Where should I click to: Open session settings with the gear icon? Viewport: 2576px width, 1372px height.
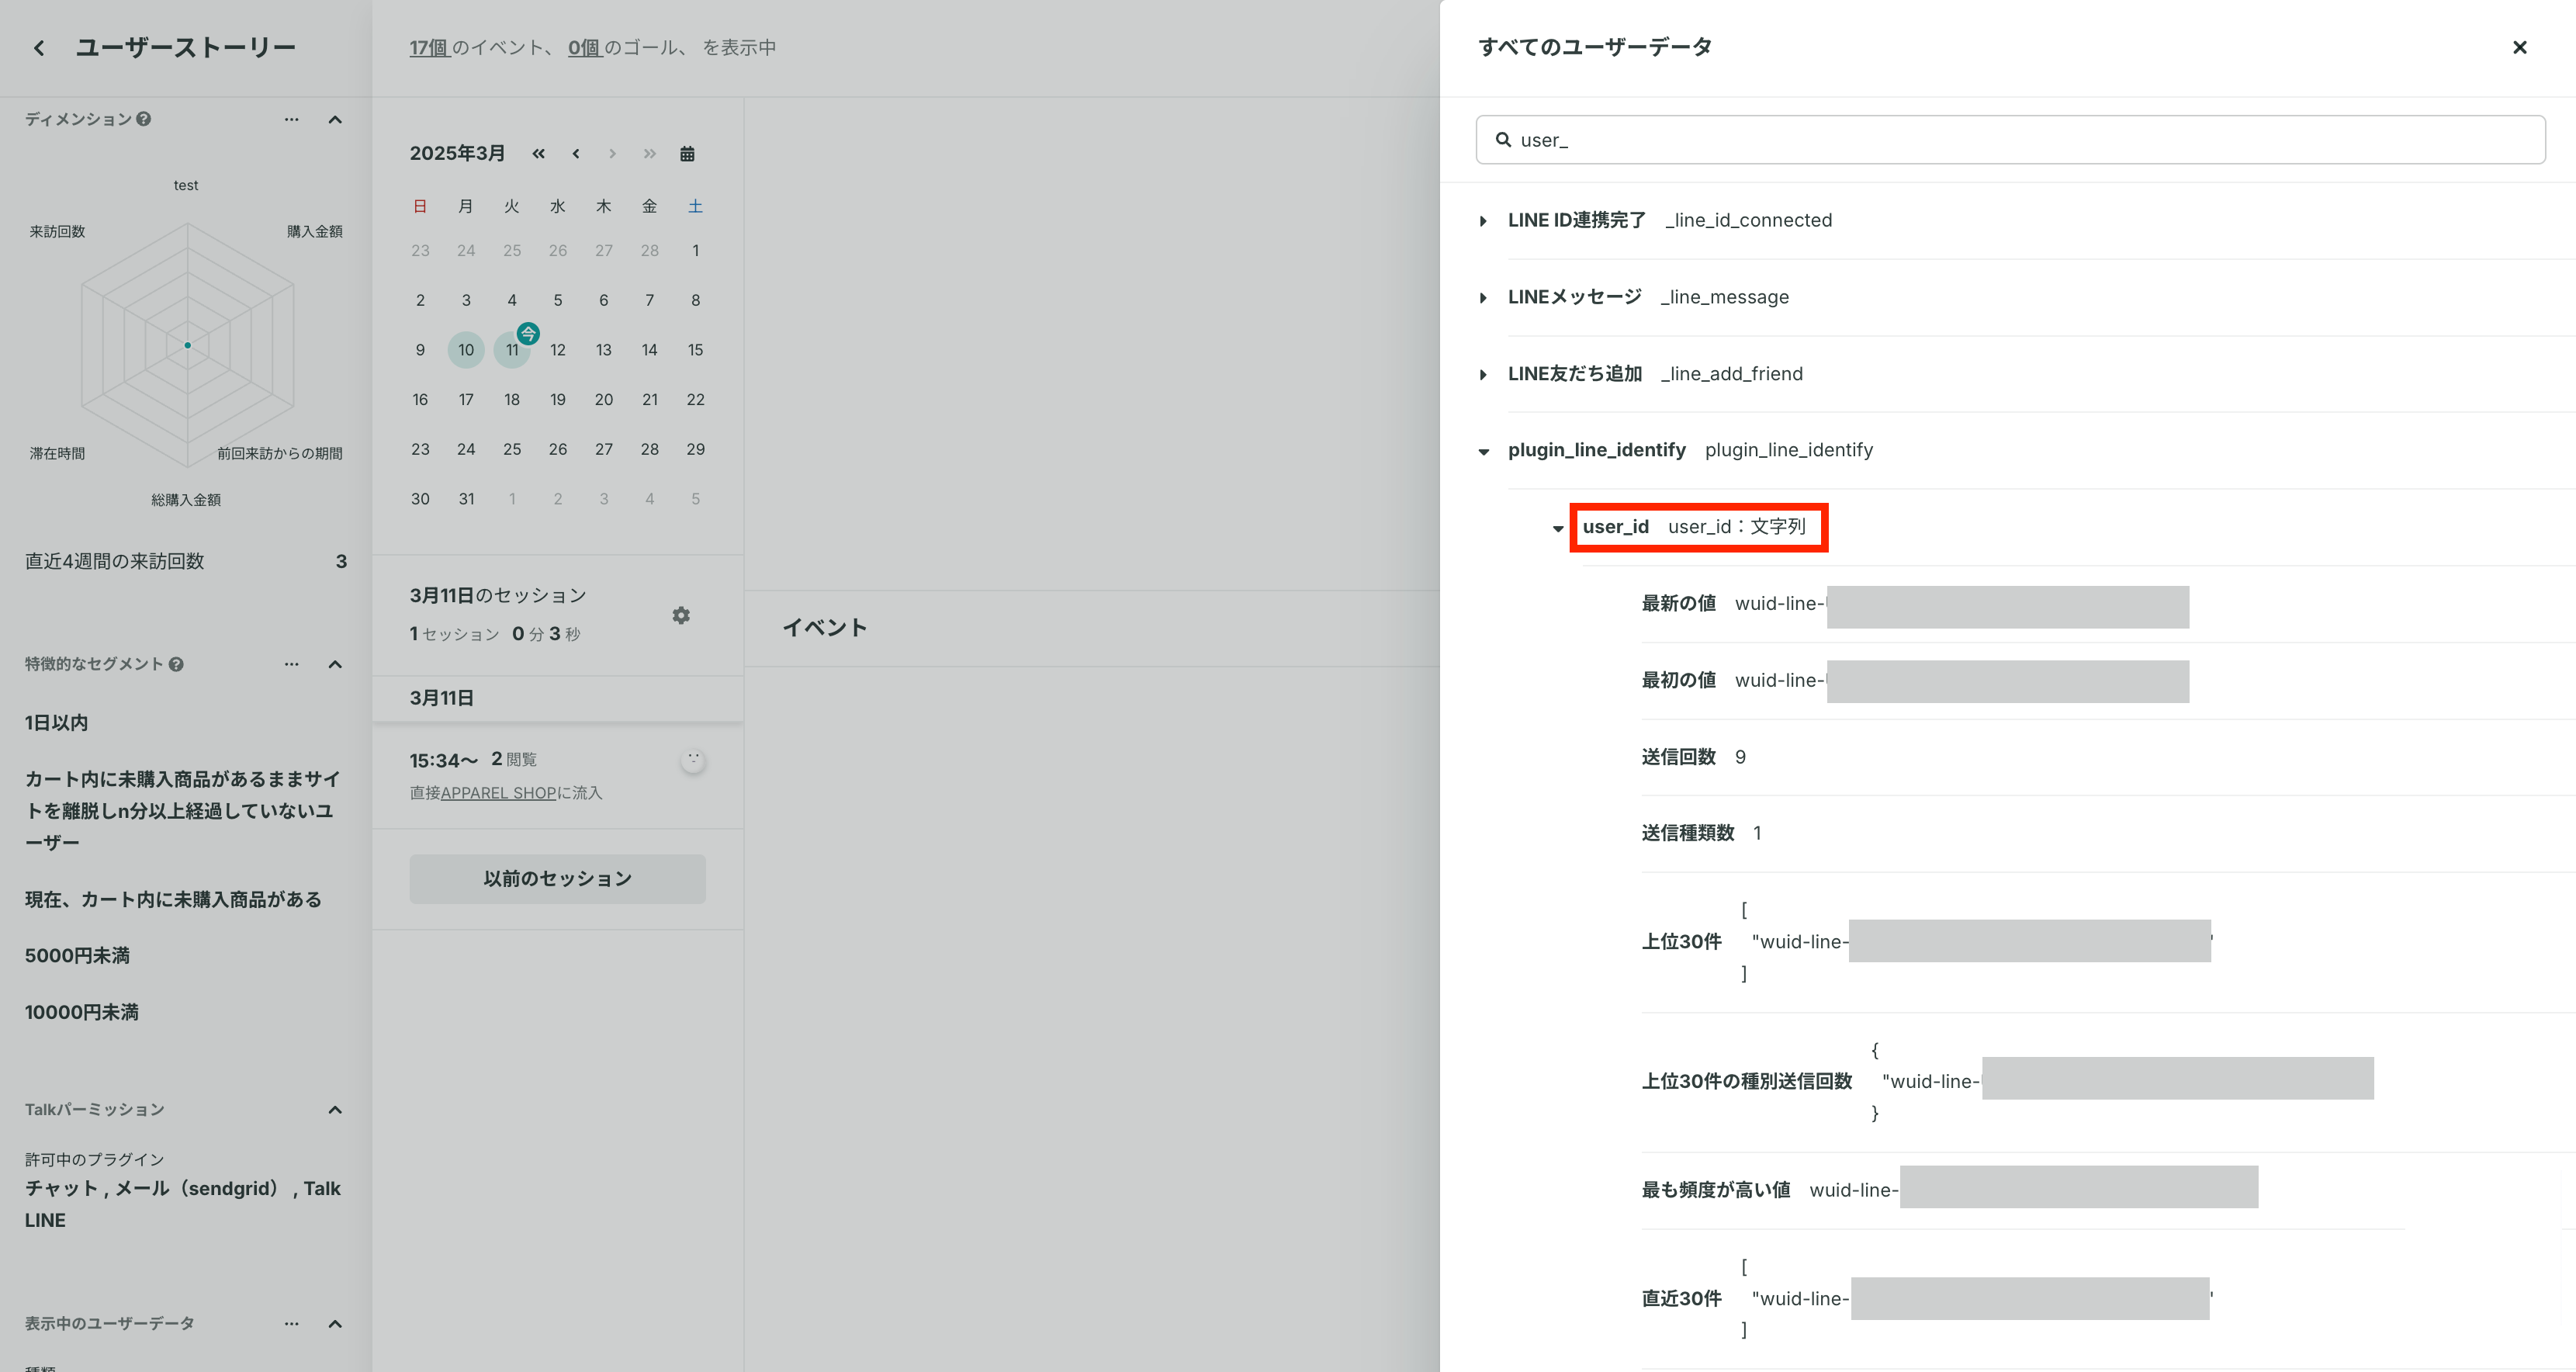(x=681, y=615)
